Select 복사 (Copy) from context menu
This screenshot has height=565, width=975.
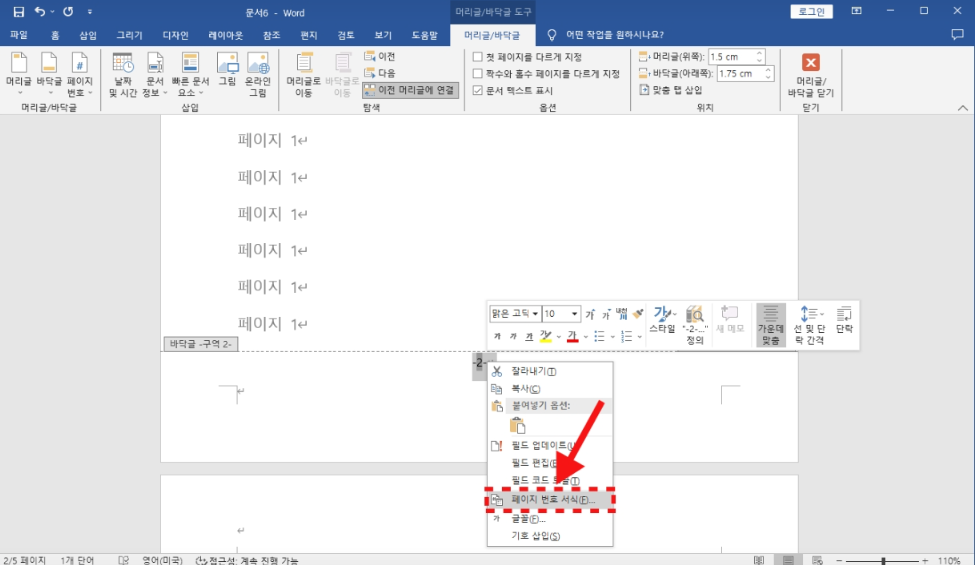pyautogui.click(x=550, y=388)
